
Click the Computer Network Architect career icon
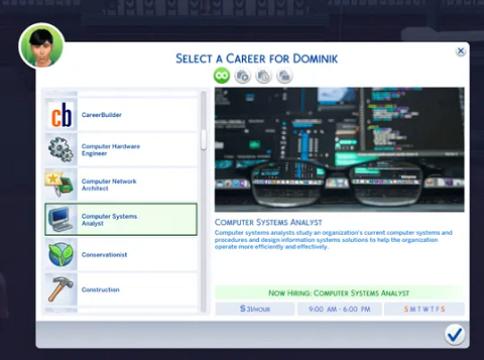(61, 184)
